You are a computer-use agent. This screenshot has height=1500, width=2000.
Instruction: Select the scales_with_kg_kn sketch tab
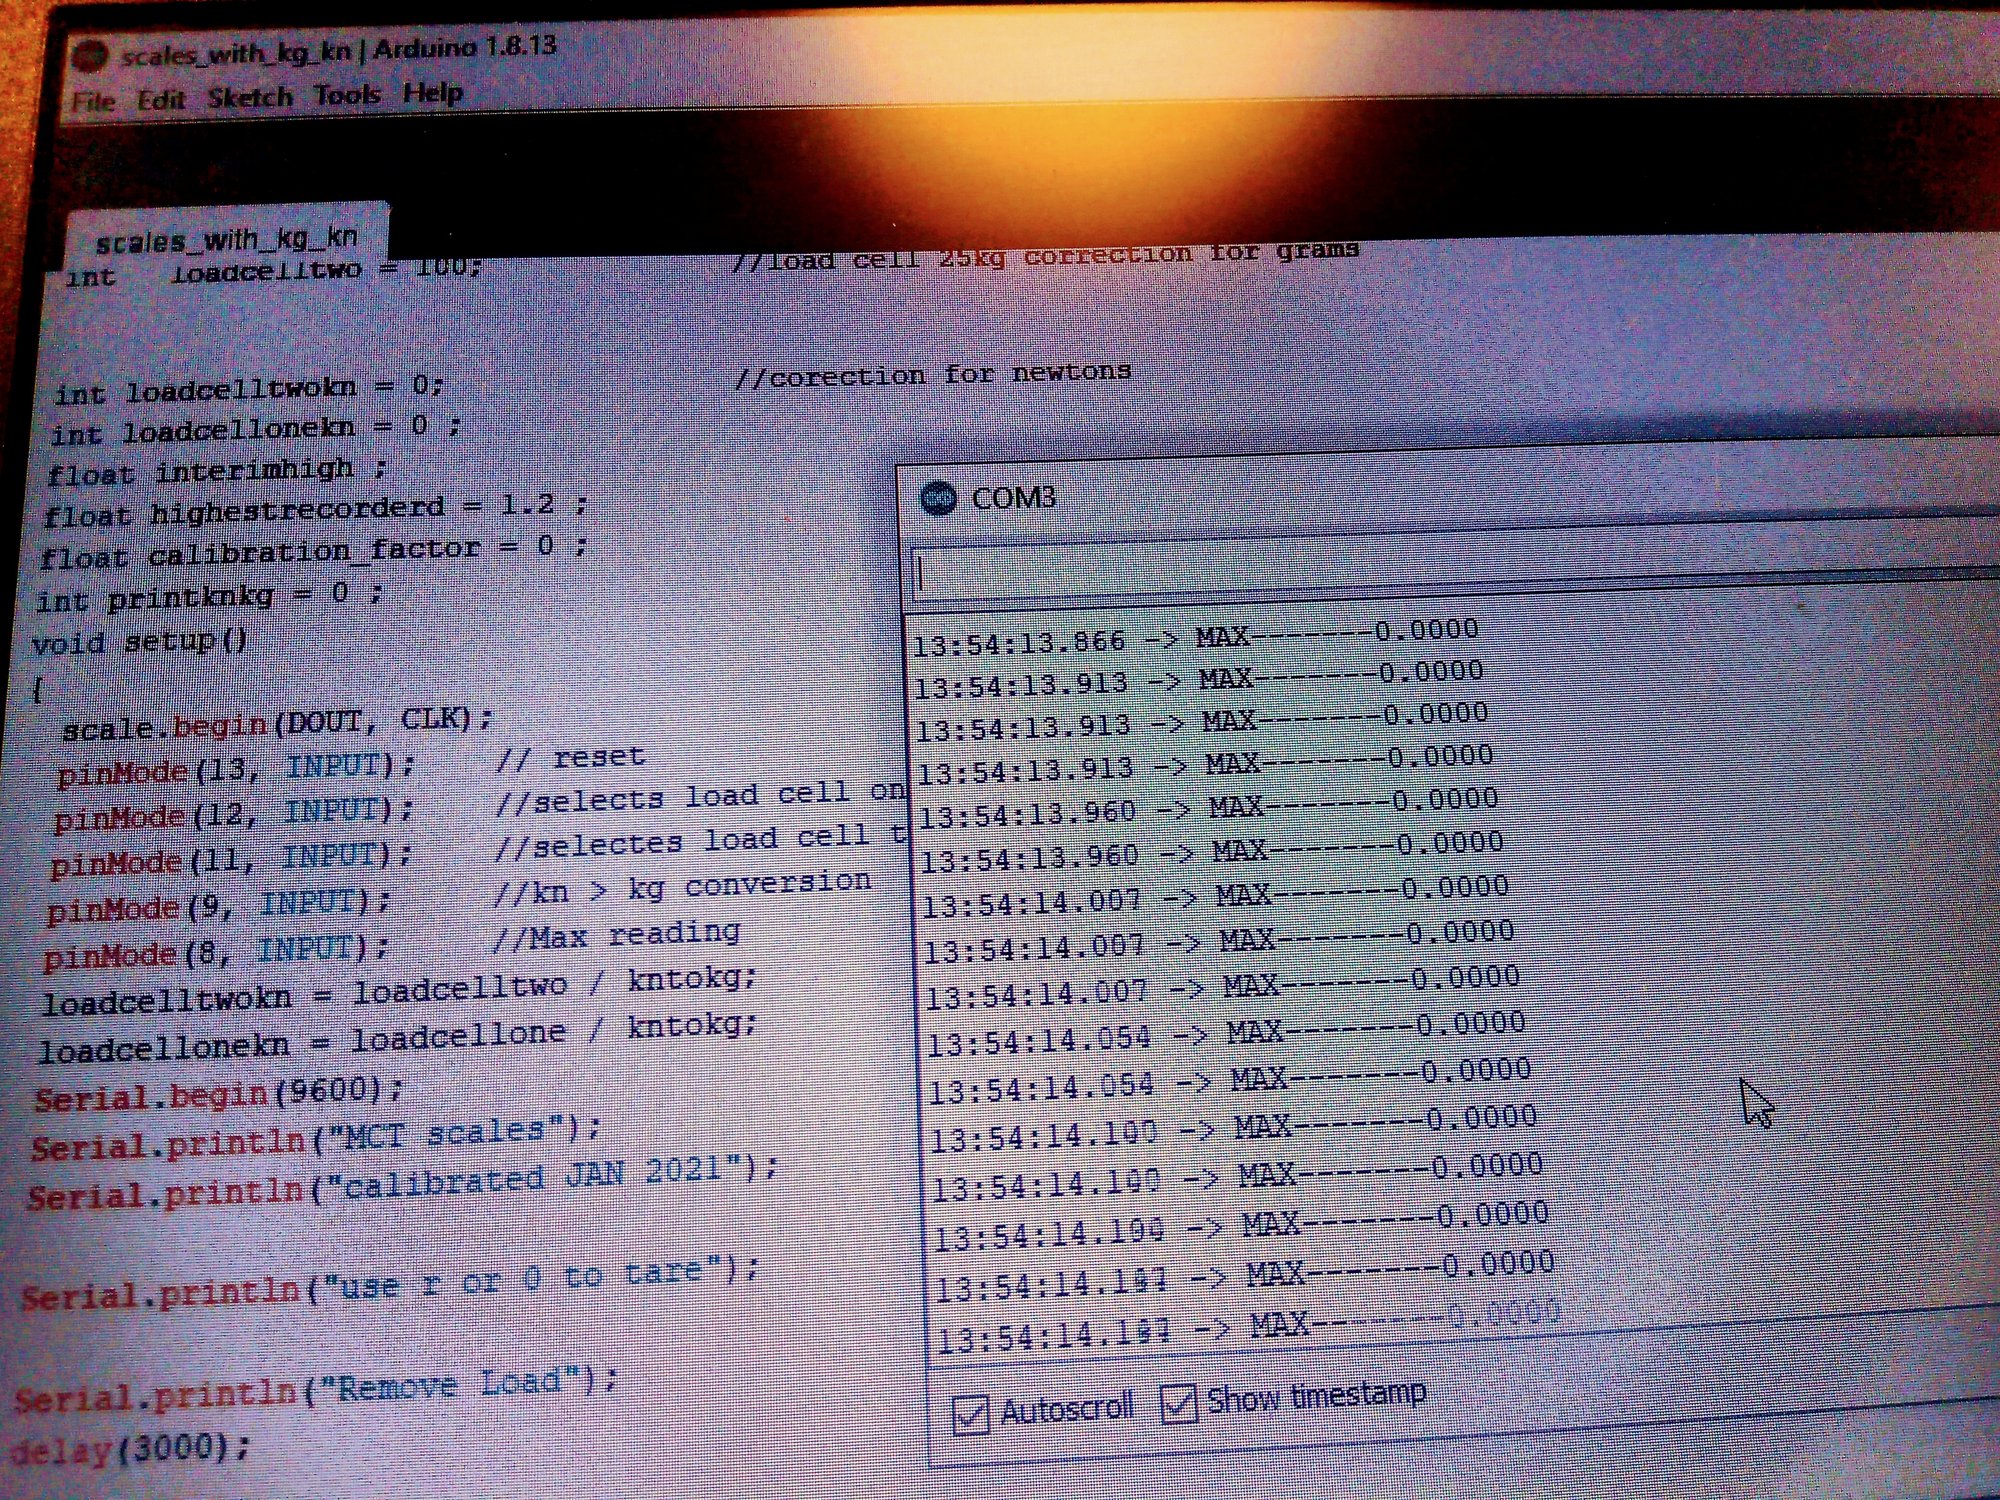click(x=226, y=239)
